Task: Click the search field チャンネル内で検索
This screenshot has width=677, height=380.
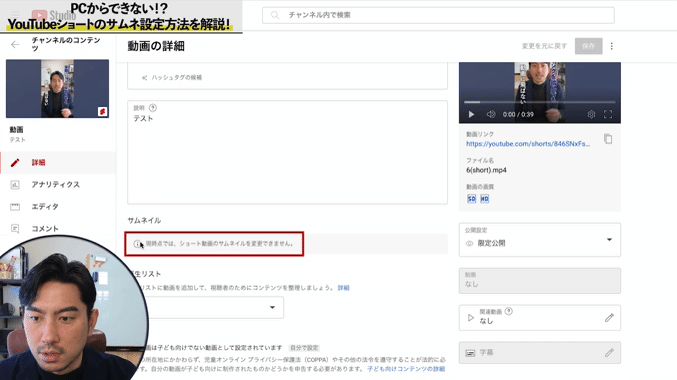Action: pos(438,15)
